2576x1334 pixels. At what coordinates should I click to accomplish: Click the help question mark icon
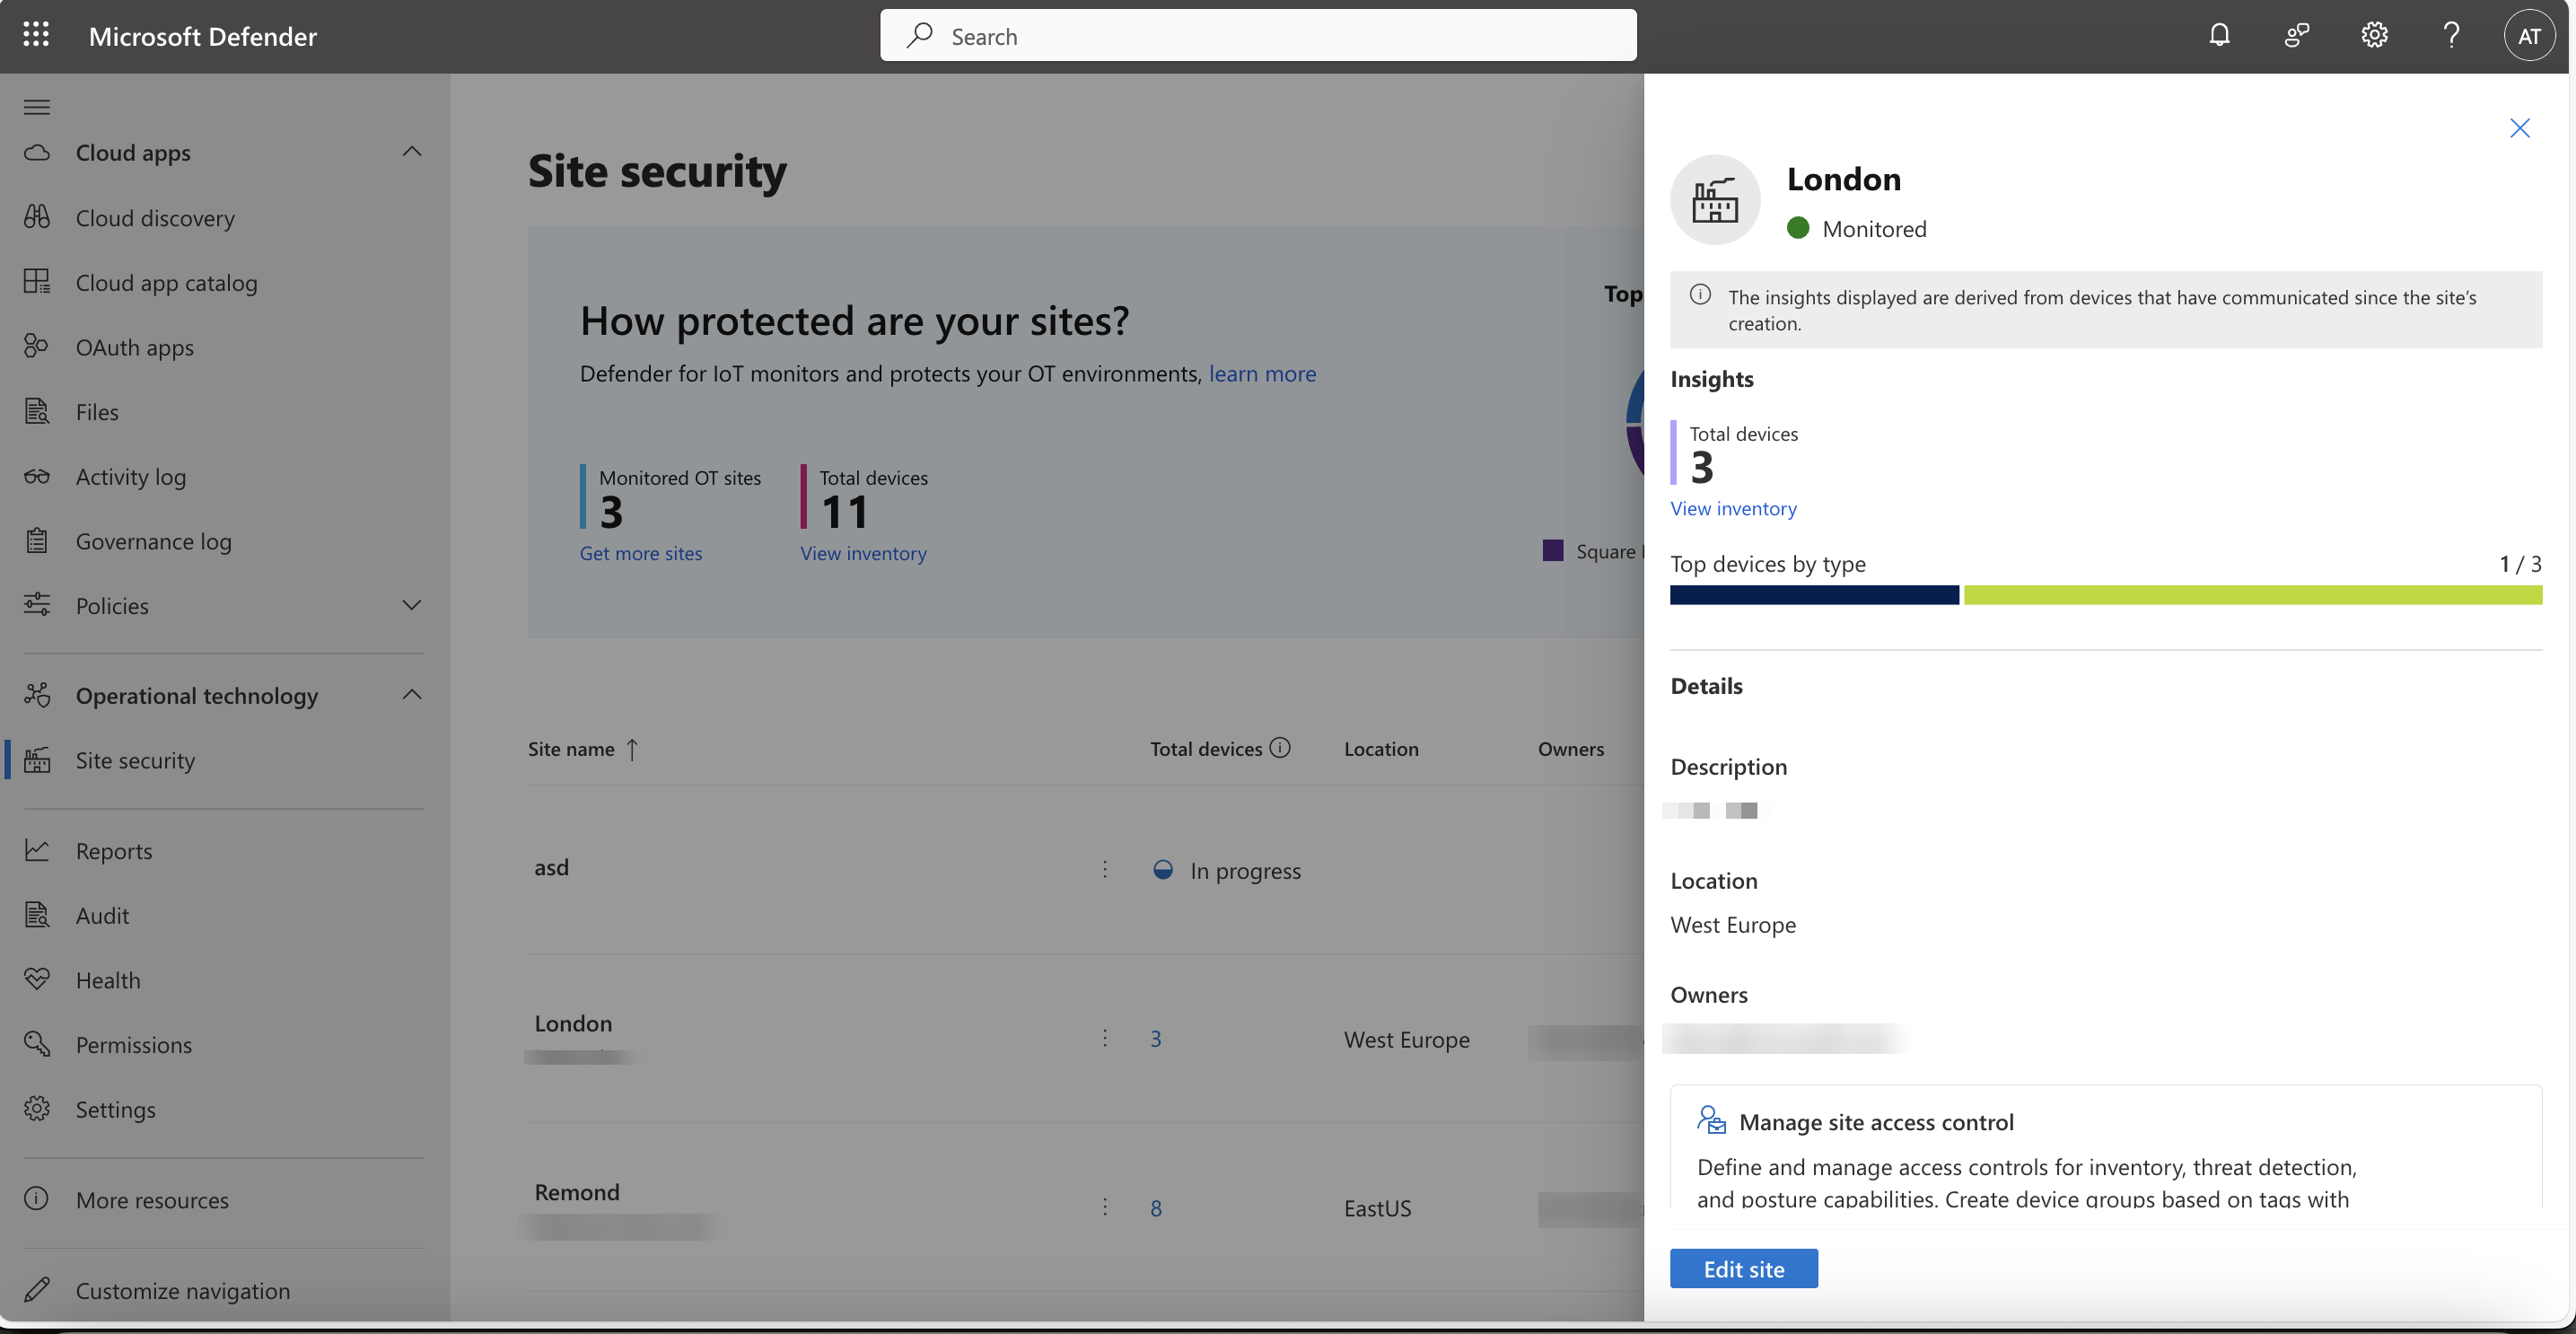coord(2451,35)
